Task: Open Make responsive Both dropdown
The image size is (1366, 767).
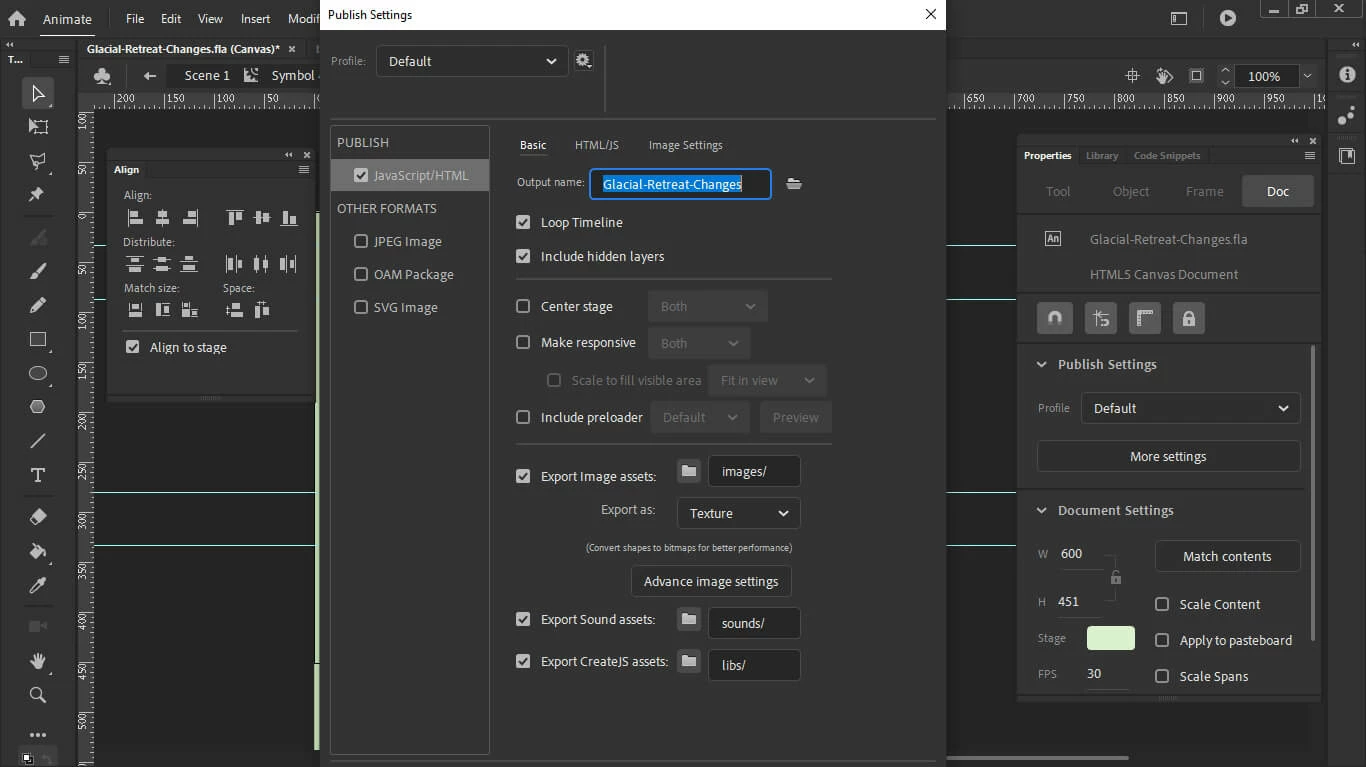Action: (x=699, y=343)
